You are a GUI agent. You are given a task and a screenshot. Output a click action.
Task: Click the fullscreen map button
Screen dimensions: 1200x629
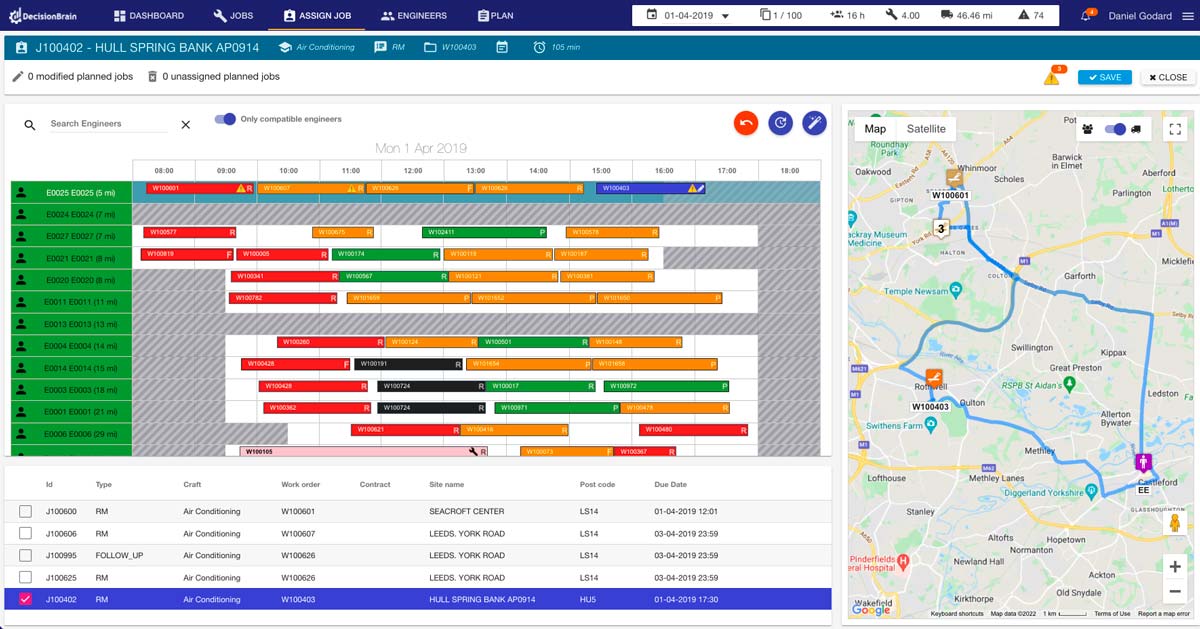[1174, 129]
